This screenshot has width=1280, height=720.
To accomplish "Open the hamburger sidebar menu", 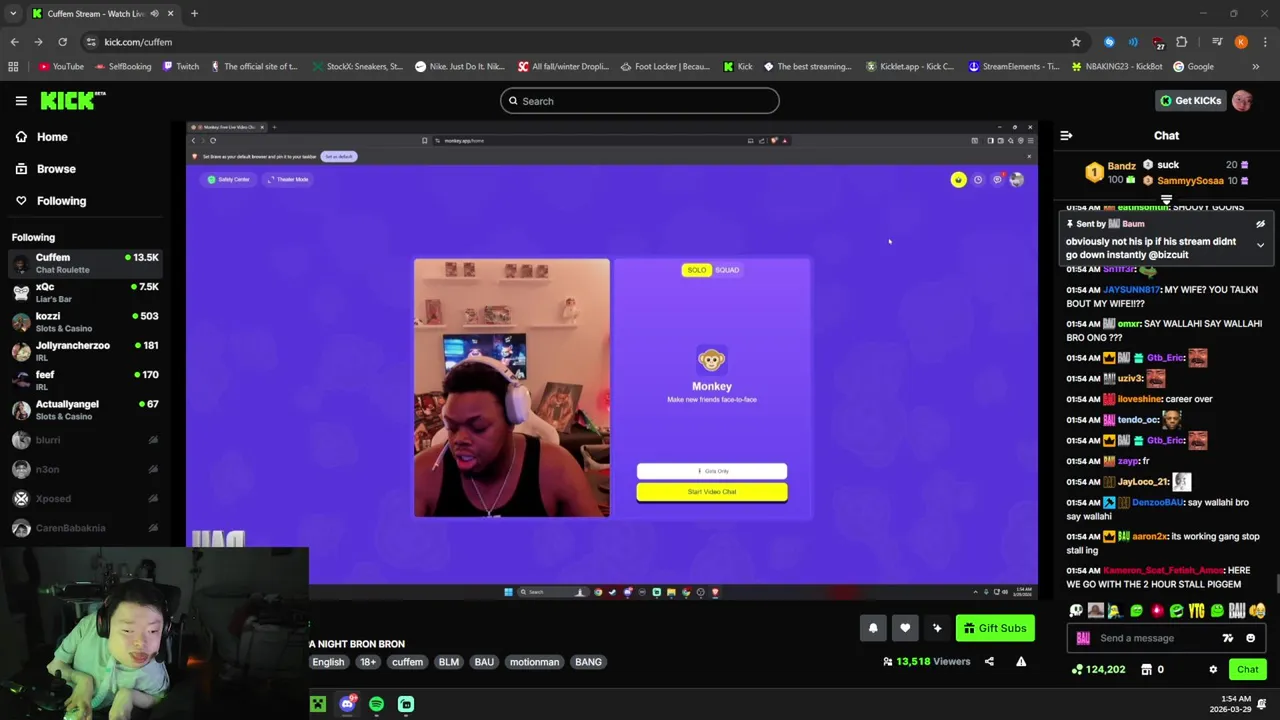I will [21, 101].
